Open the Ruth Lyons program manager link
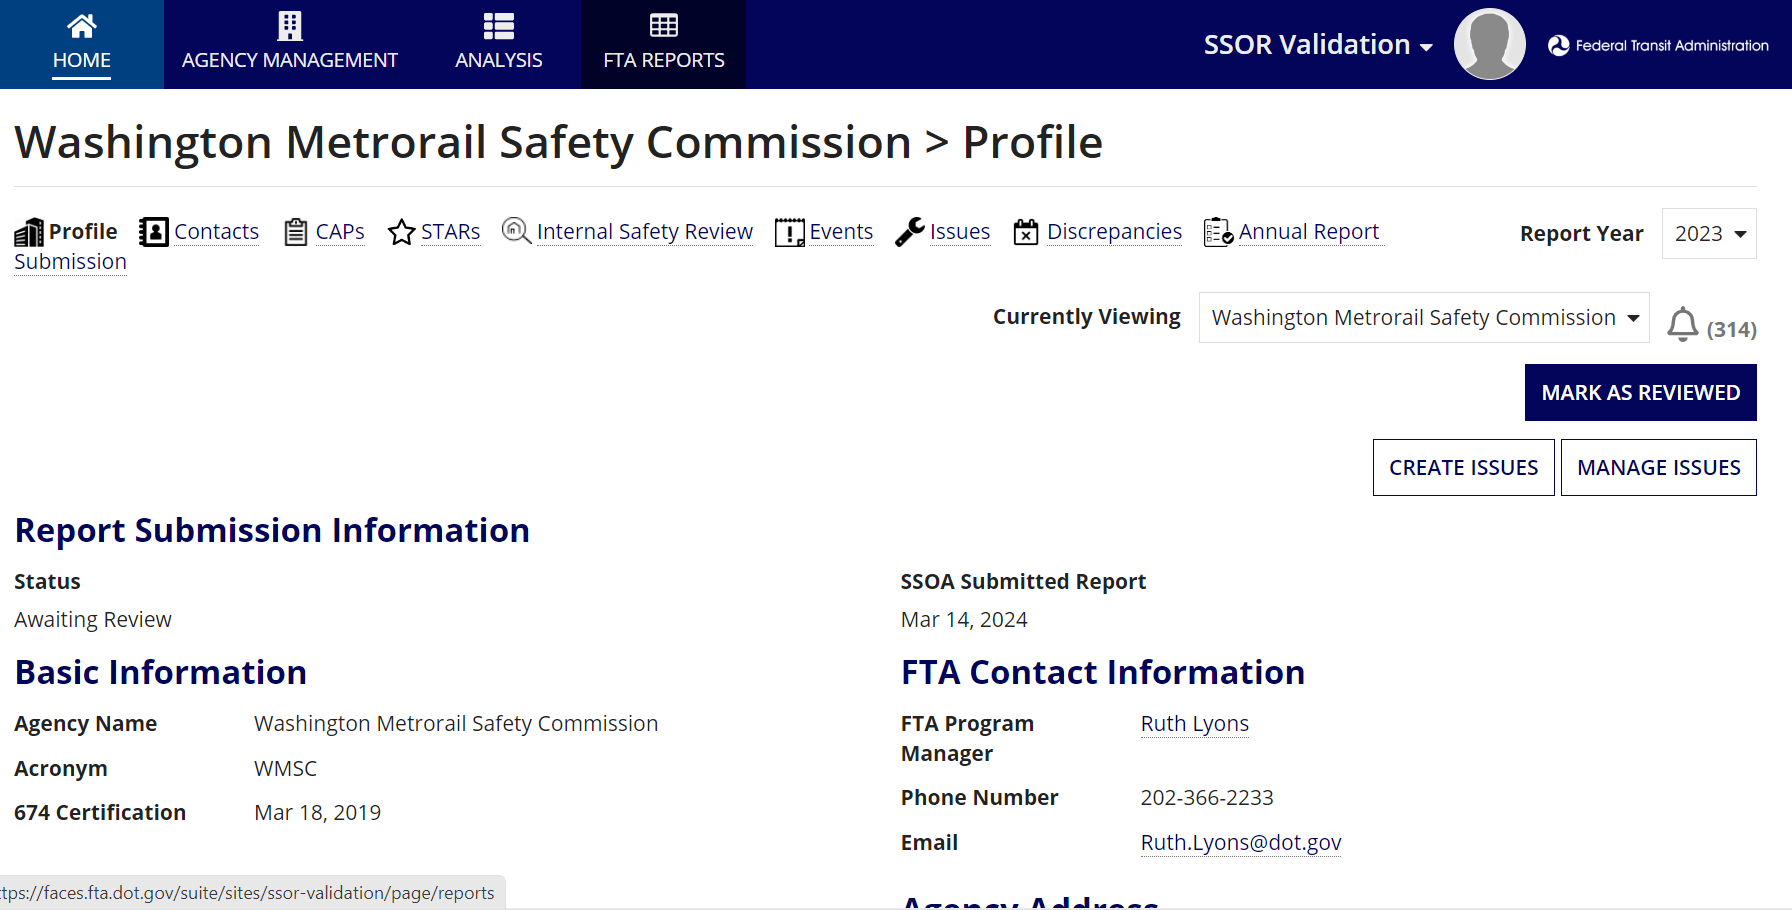This screenshot has width=1792, height=910. (1194, 724)
